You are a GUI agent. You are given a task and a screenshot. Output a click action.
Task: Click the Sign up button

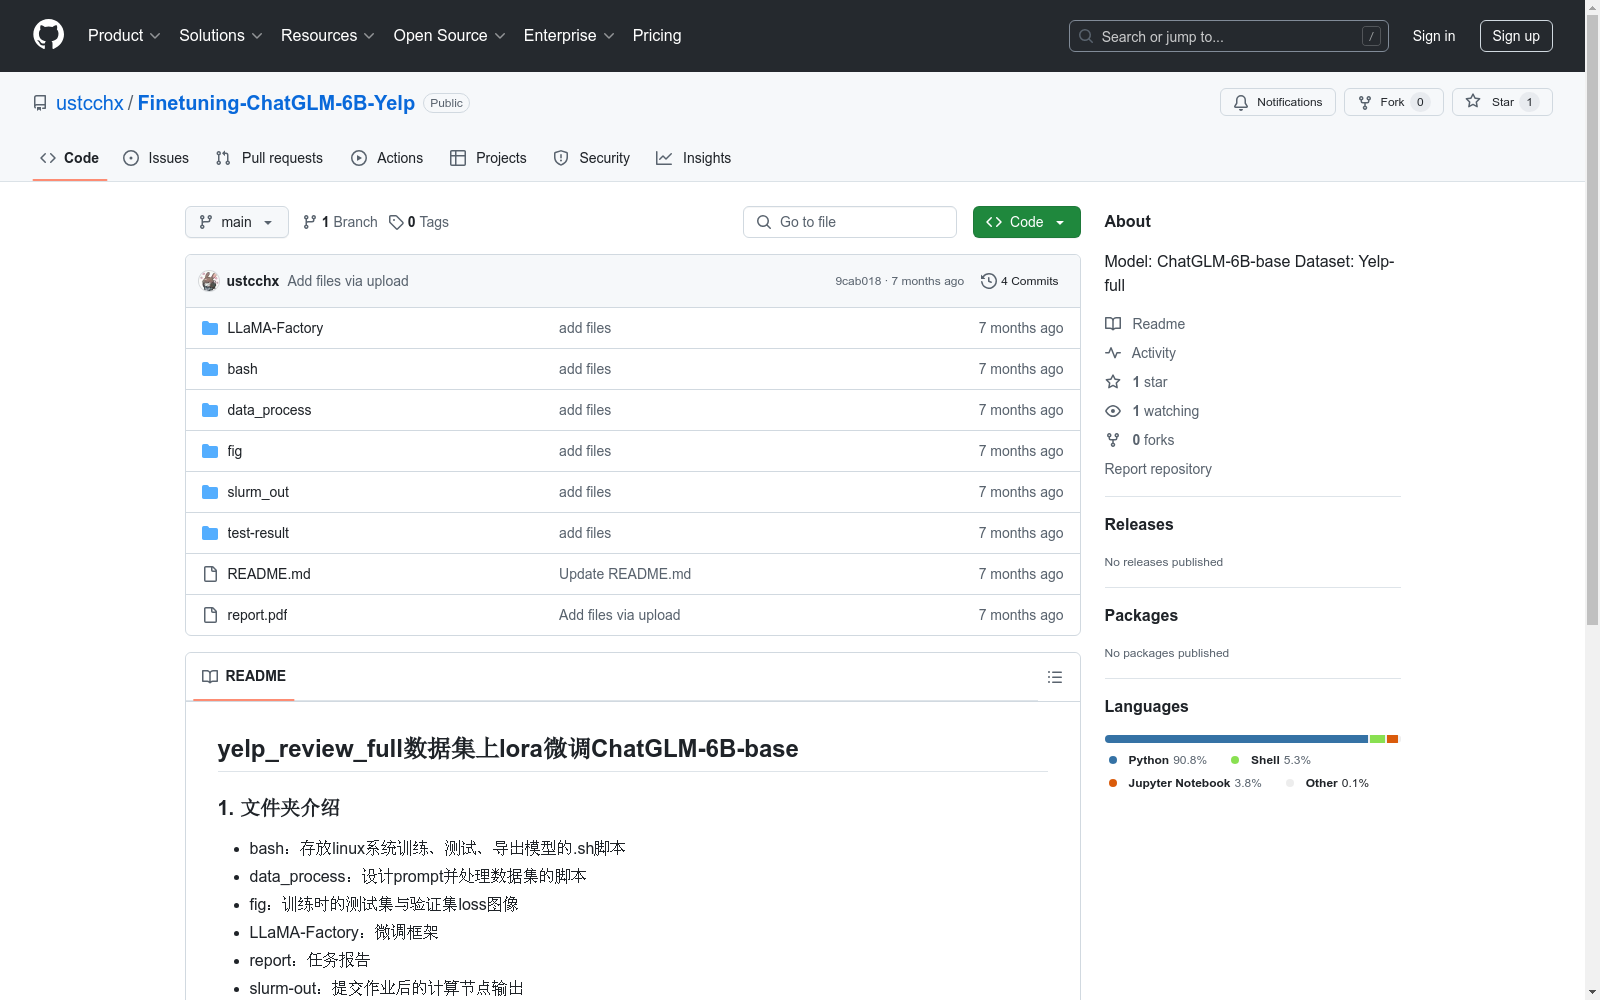point(1516,36)
